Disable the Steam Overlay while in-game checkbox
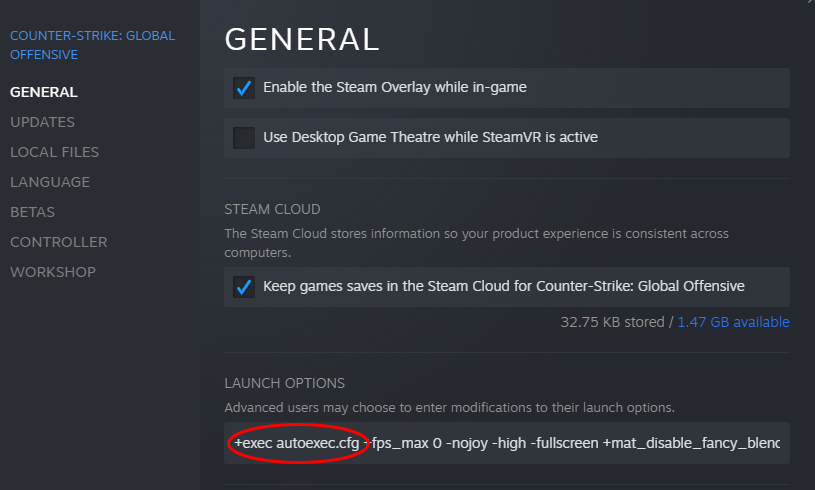815x490 pixels. 244,88
